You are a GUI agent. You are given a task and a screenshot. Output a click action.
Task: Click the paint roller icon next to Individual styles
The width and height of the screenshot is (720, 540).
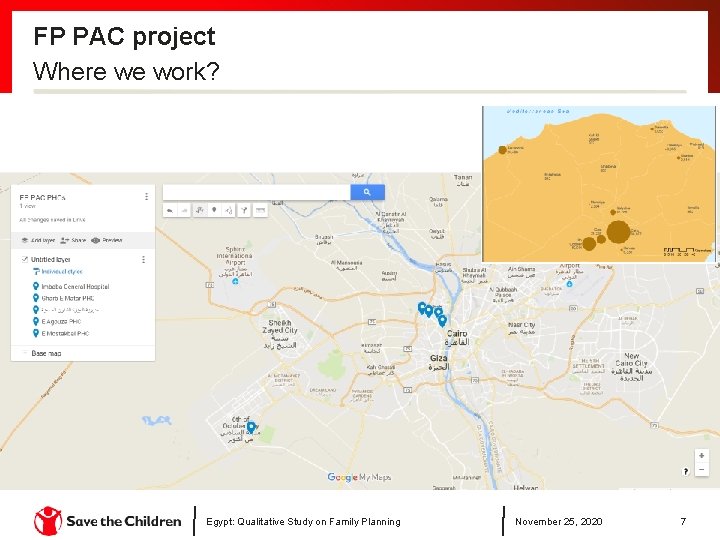pyautogui.click(x=36, y=271)
